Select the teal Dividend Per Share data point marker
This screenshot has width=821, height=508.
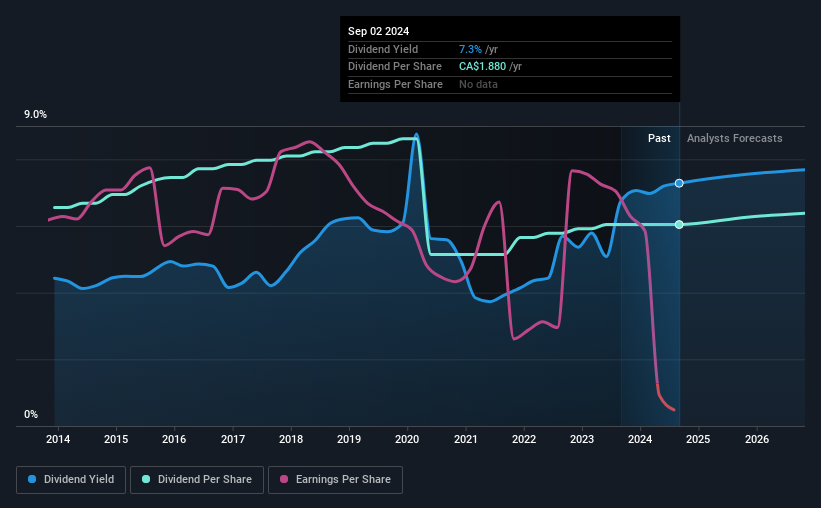pos(679,225)
